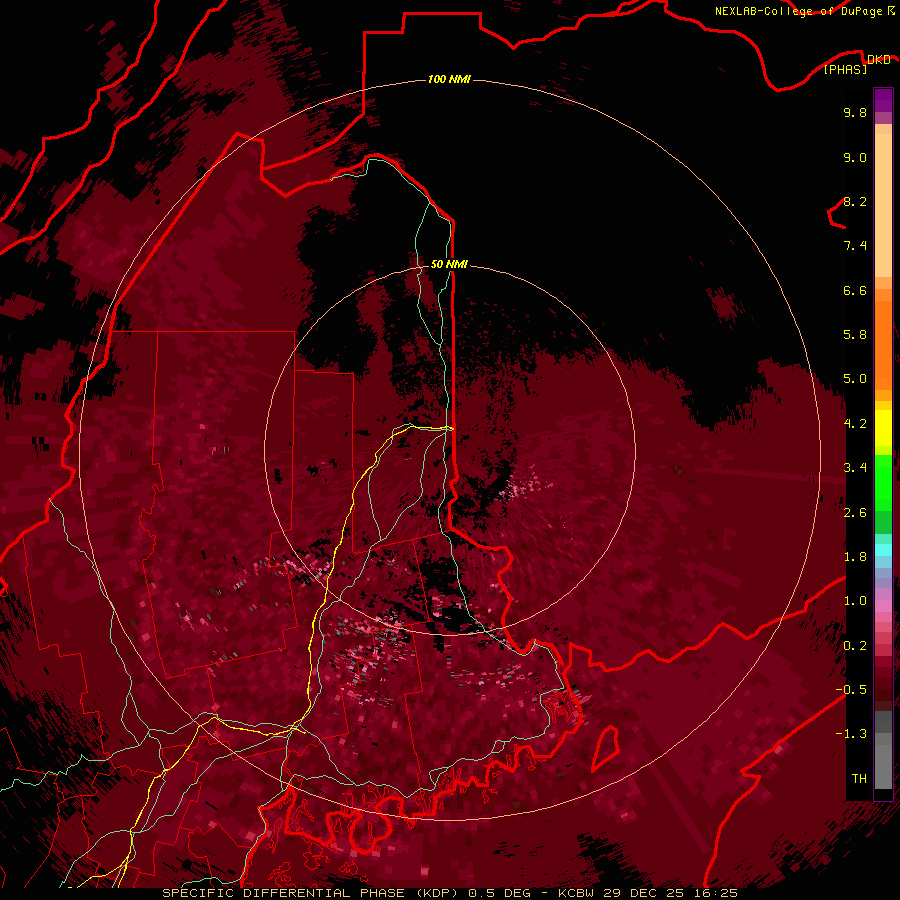This screenshot has width=900, height=900.
Task: Click the 1.0 legend value
Action: point(855,601)
